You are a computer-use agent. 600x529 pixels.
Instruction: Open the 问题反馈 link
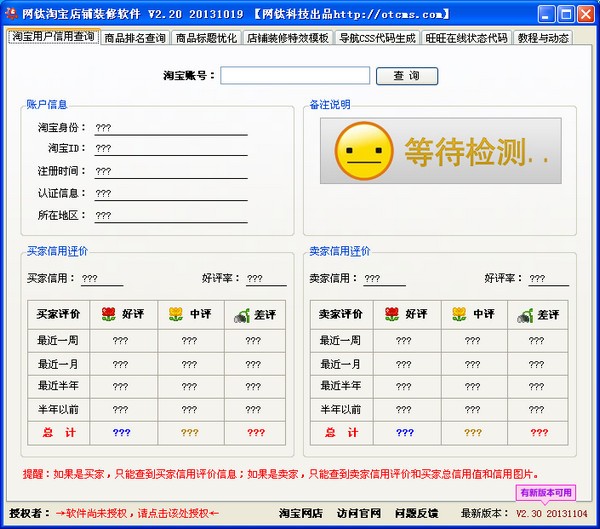pos(417,513)
